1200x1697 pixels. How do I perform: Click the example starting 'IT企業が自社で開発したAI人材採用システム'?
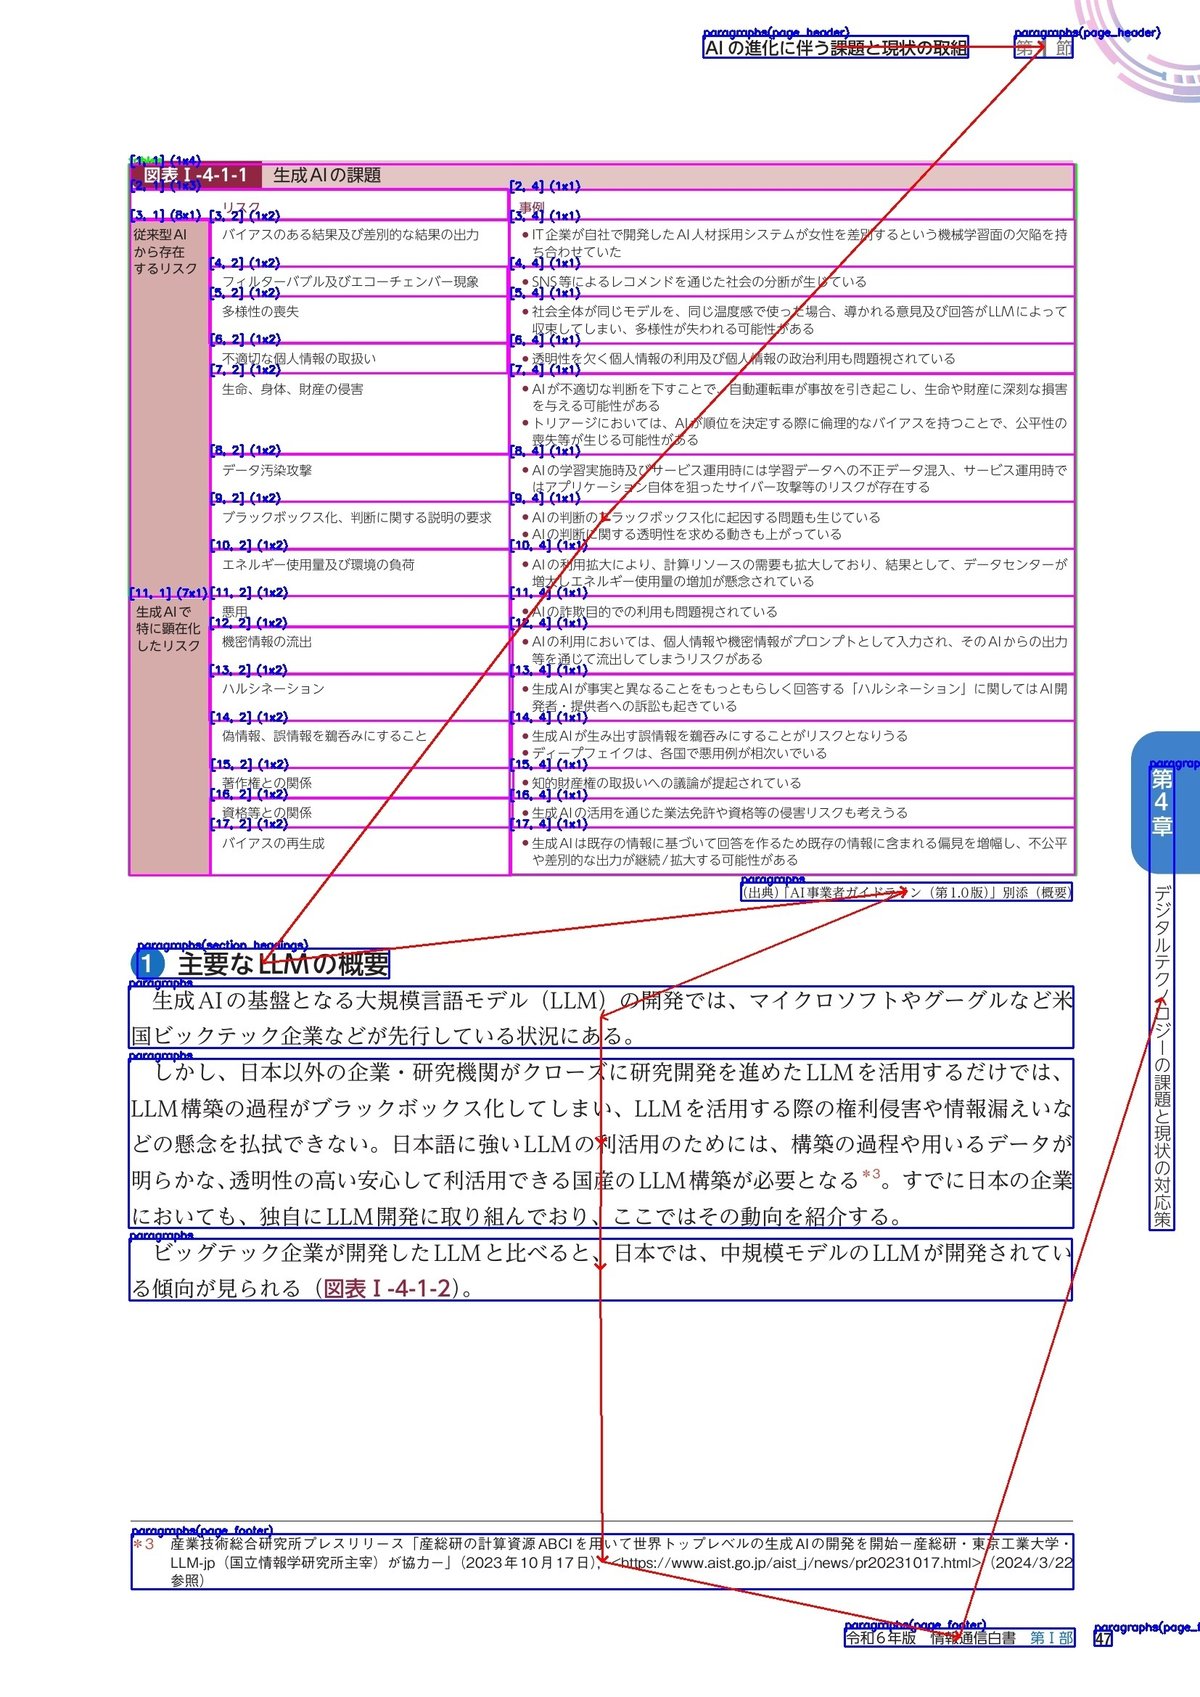click(x=794, y=243)
